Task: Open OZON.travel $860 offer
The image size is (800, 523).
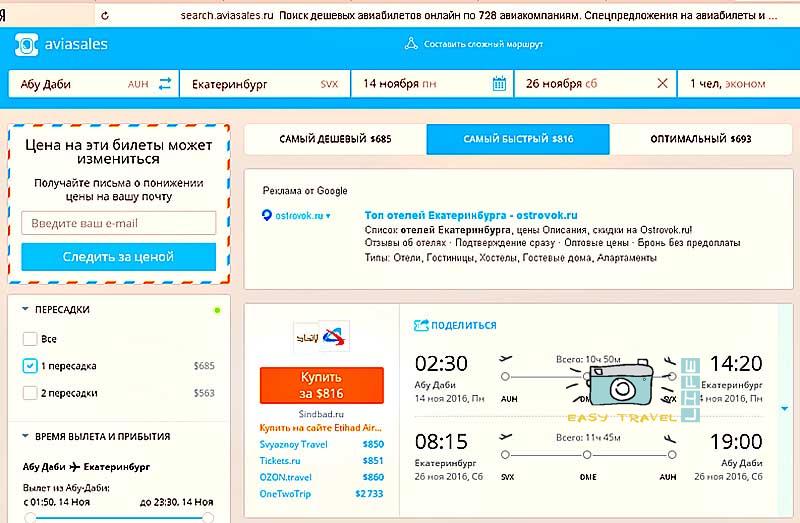Action: [321, 477]
